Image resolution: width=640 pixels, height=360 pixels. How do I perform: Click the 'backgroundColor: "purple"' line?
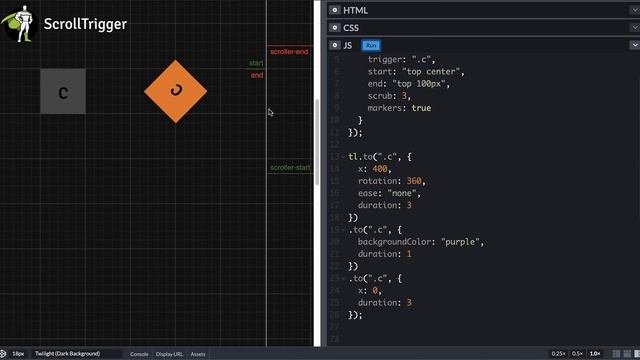(x=421, y=242)
